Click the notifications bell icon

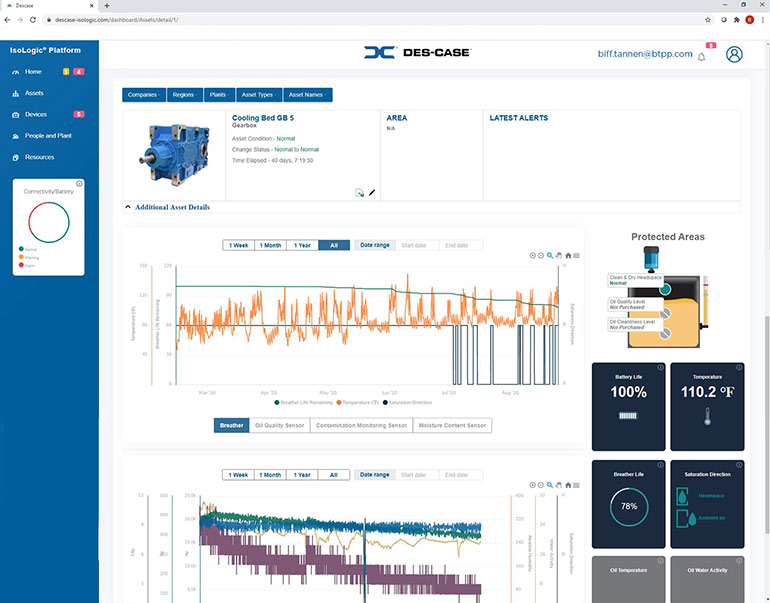coord(702,57)
